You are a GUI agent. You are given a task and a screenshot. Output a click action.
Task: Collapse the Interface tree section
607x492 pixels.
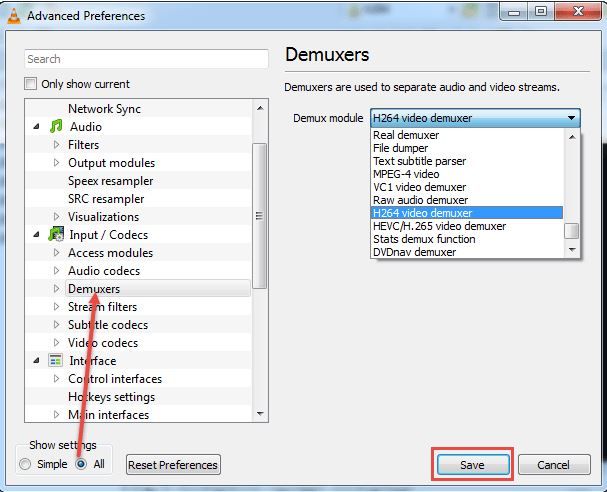point(36,360)
